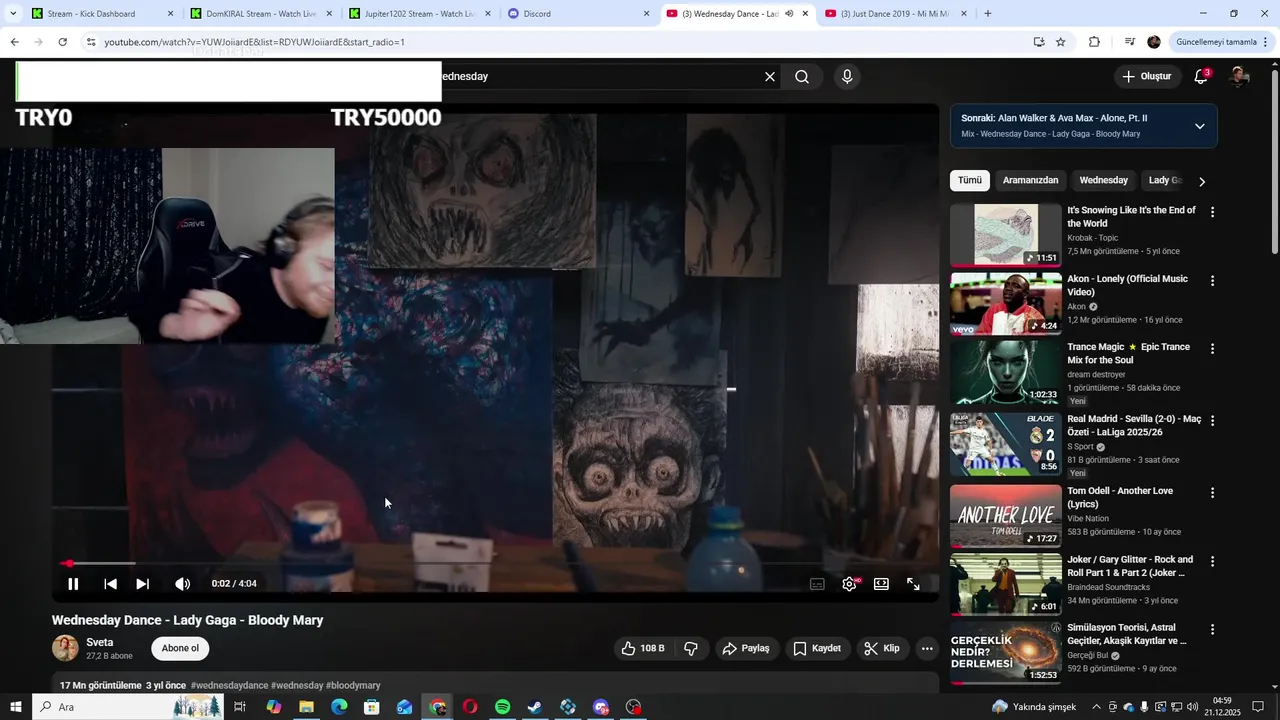Viewport: 1280px width, 720px height.
Task: Open more actions menu beside Klip
Action: tap(927, 648)
